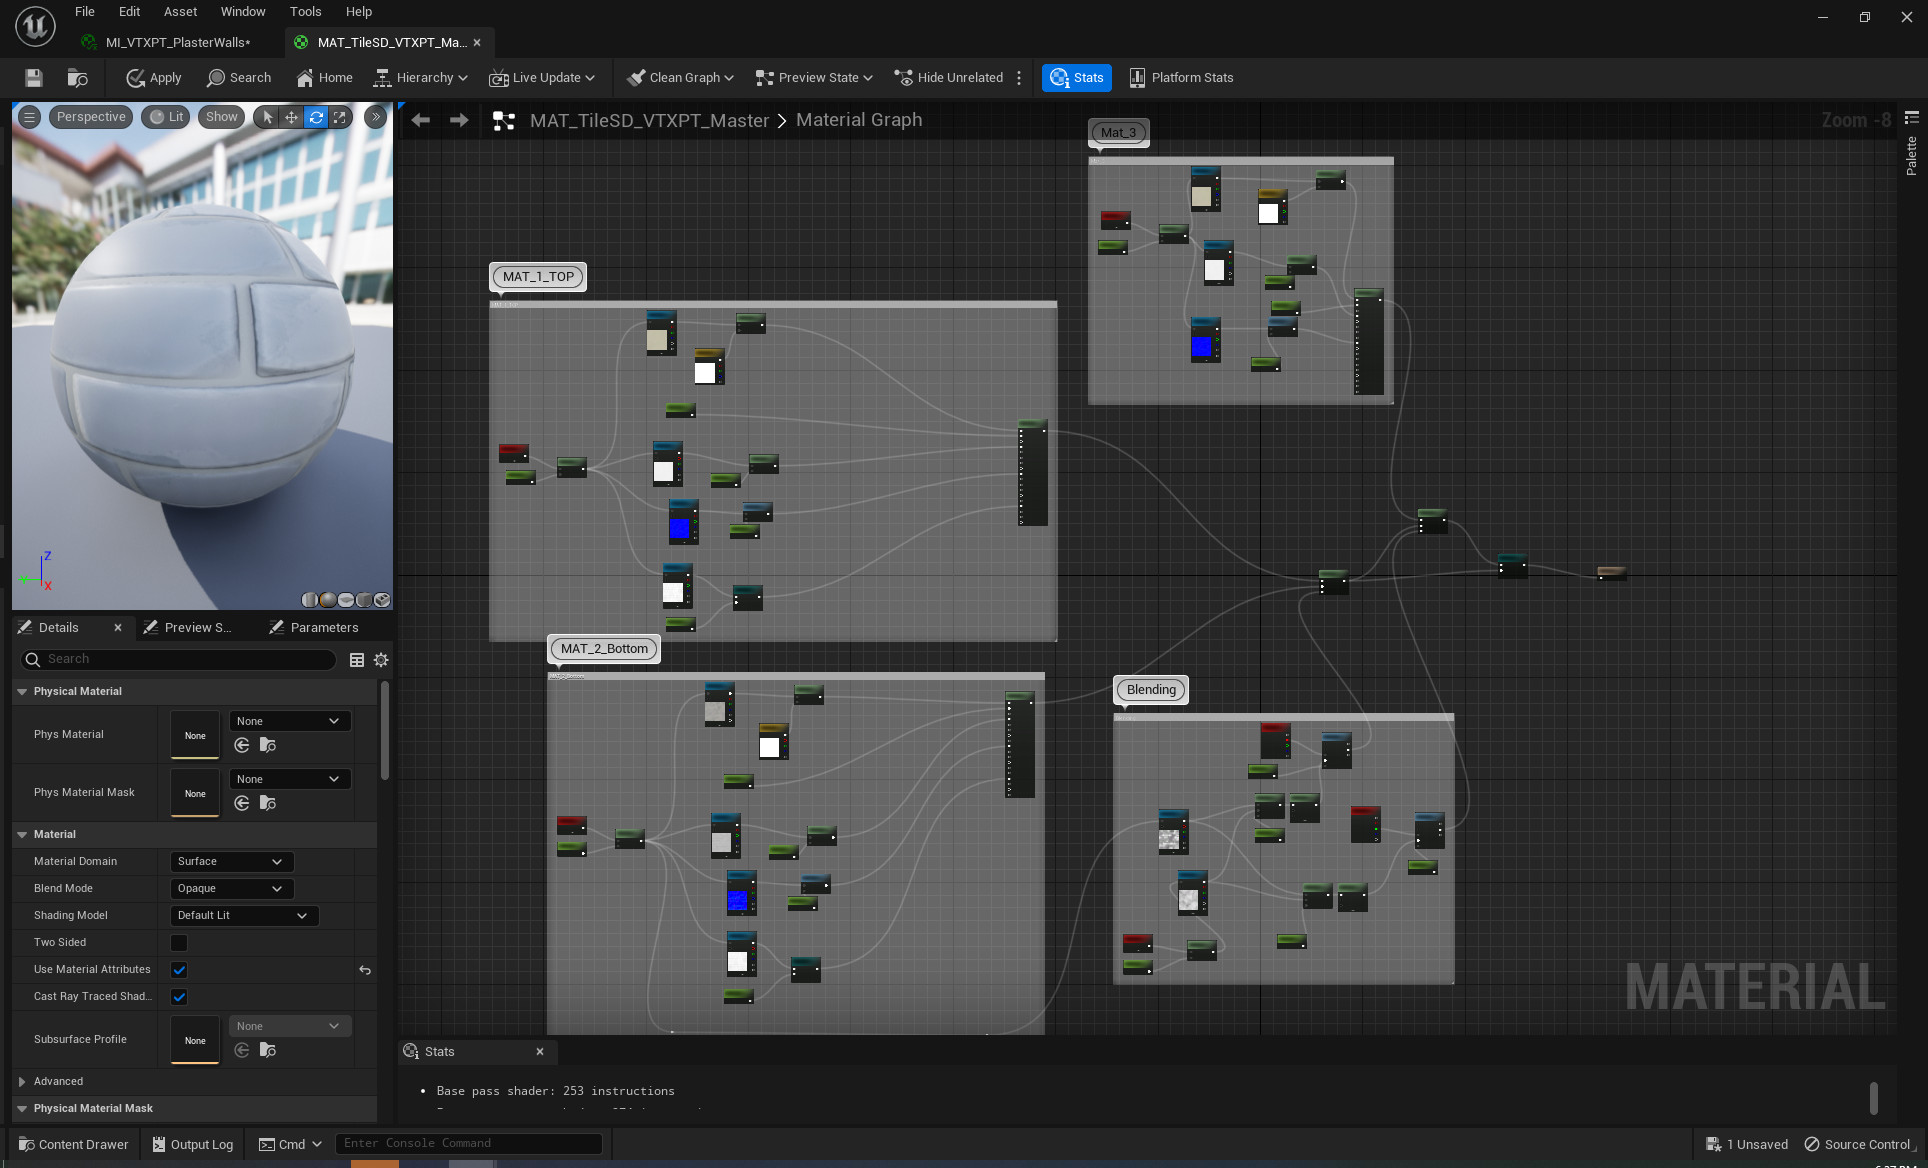Image resolution: width=1928 pixels, height=1168 pixels.
Task: Expand Advanced section
Action: tap(22, 1082)
